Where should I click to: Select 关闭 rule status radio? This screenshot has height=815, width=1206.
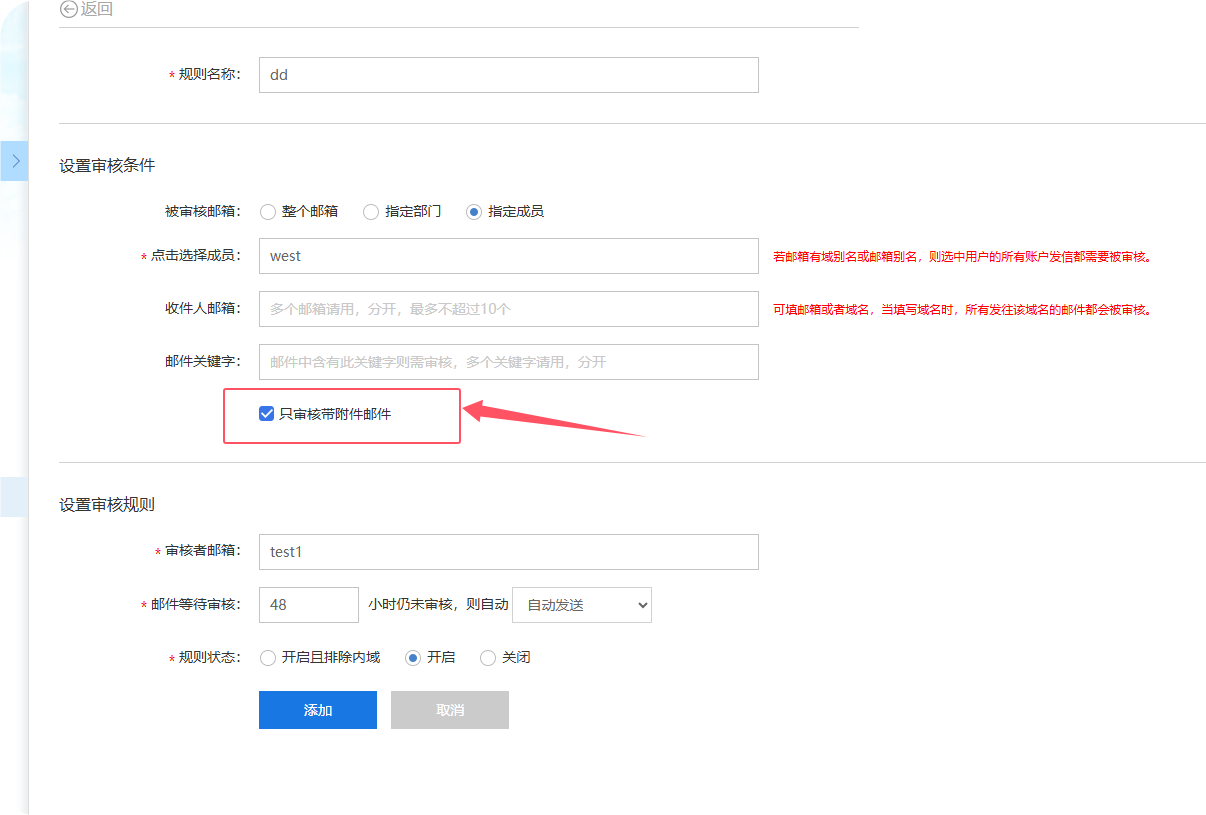(488, 658)
